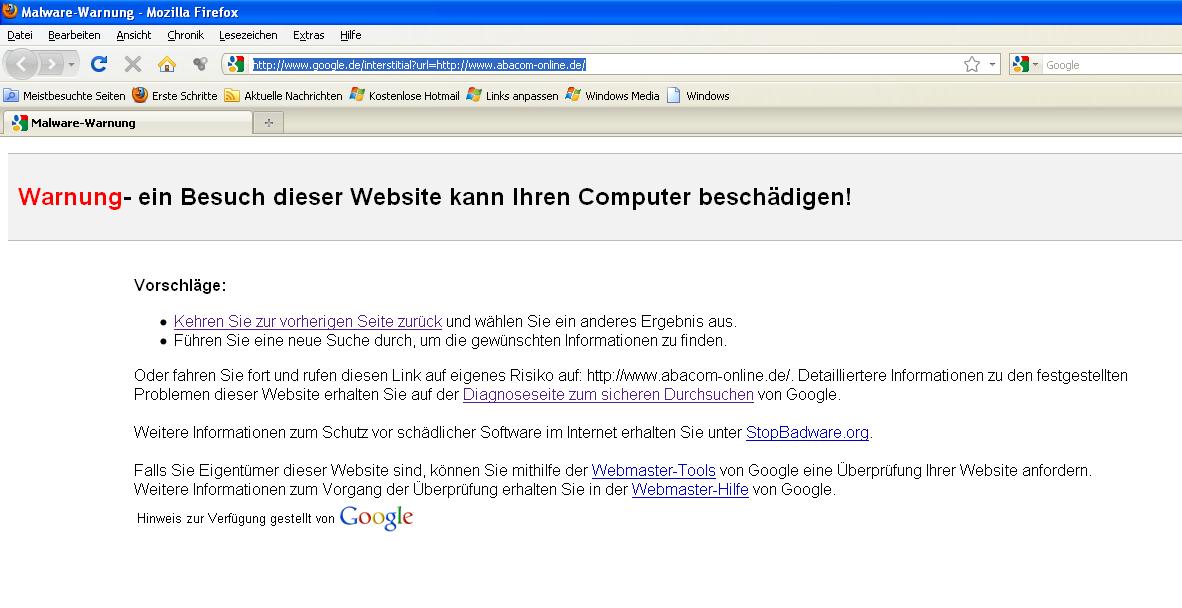Click the Google logo image
The image size is (1182, 608).
click(376, 518)
